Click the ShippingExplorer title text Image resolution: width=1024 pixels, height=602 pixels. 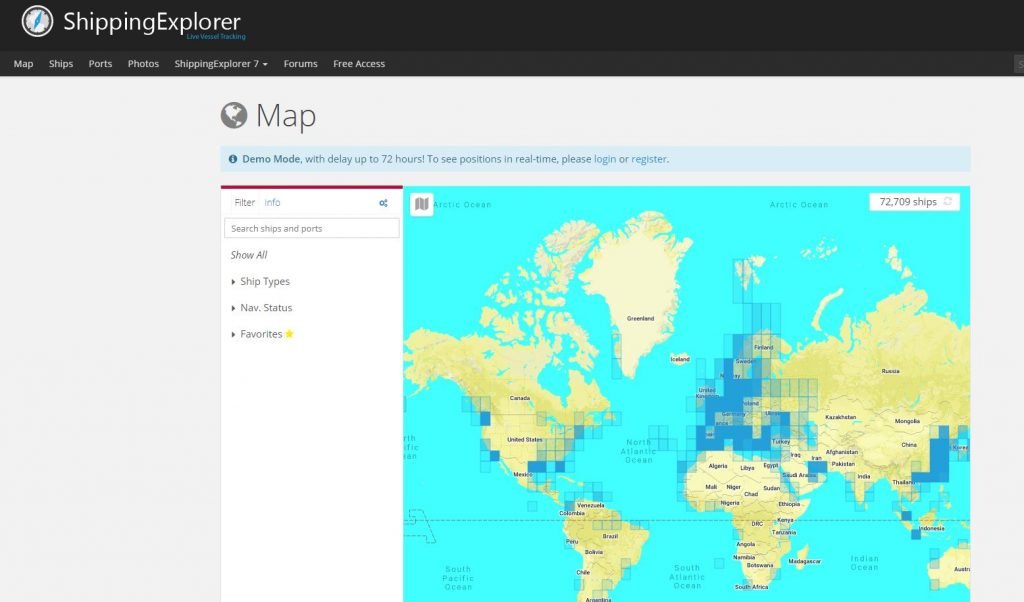pos(152,22)
